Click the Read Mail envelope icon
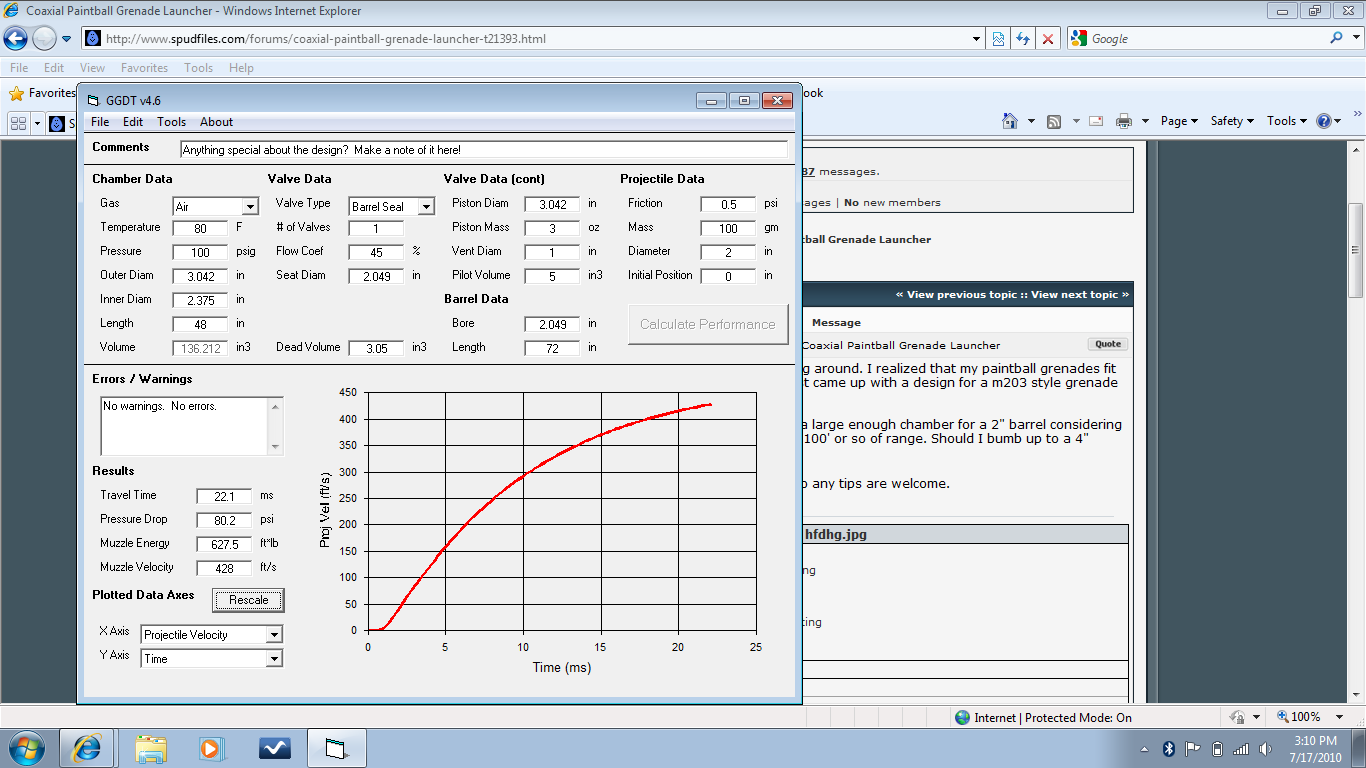Image resolution: width=1366 pixels, height=768 pixels. [1096, 121]
